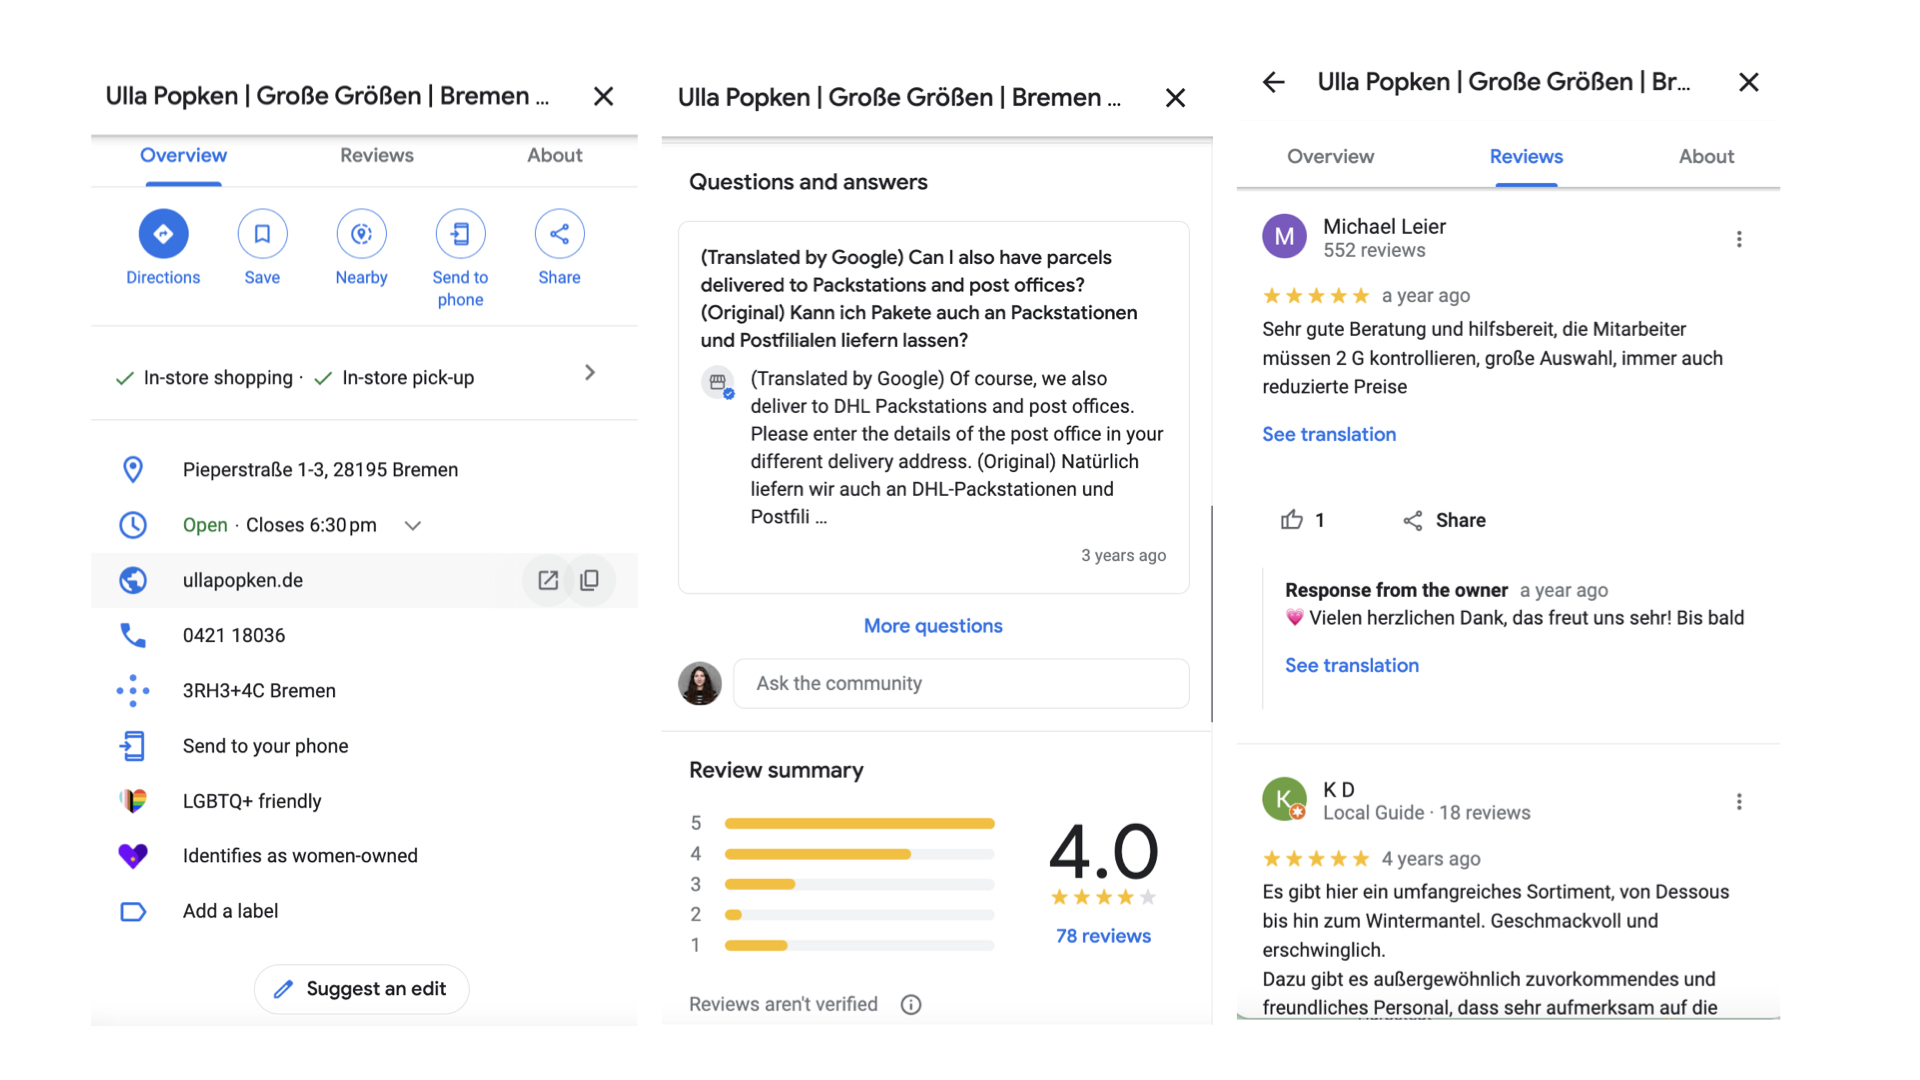Copy the website URL ullapopken.de
The height and width of the screenshot is (1080, 1920).
point(591,580)
